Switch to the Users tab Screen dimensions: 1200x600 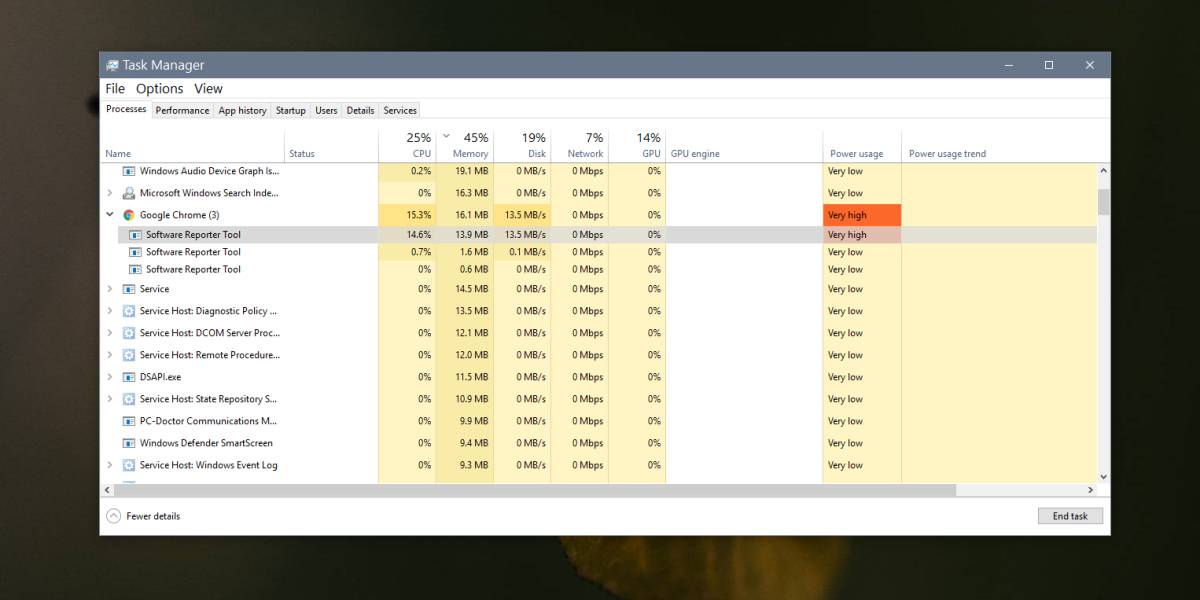326,110
